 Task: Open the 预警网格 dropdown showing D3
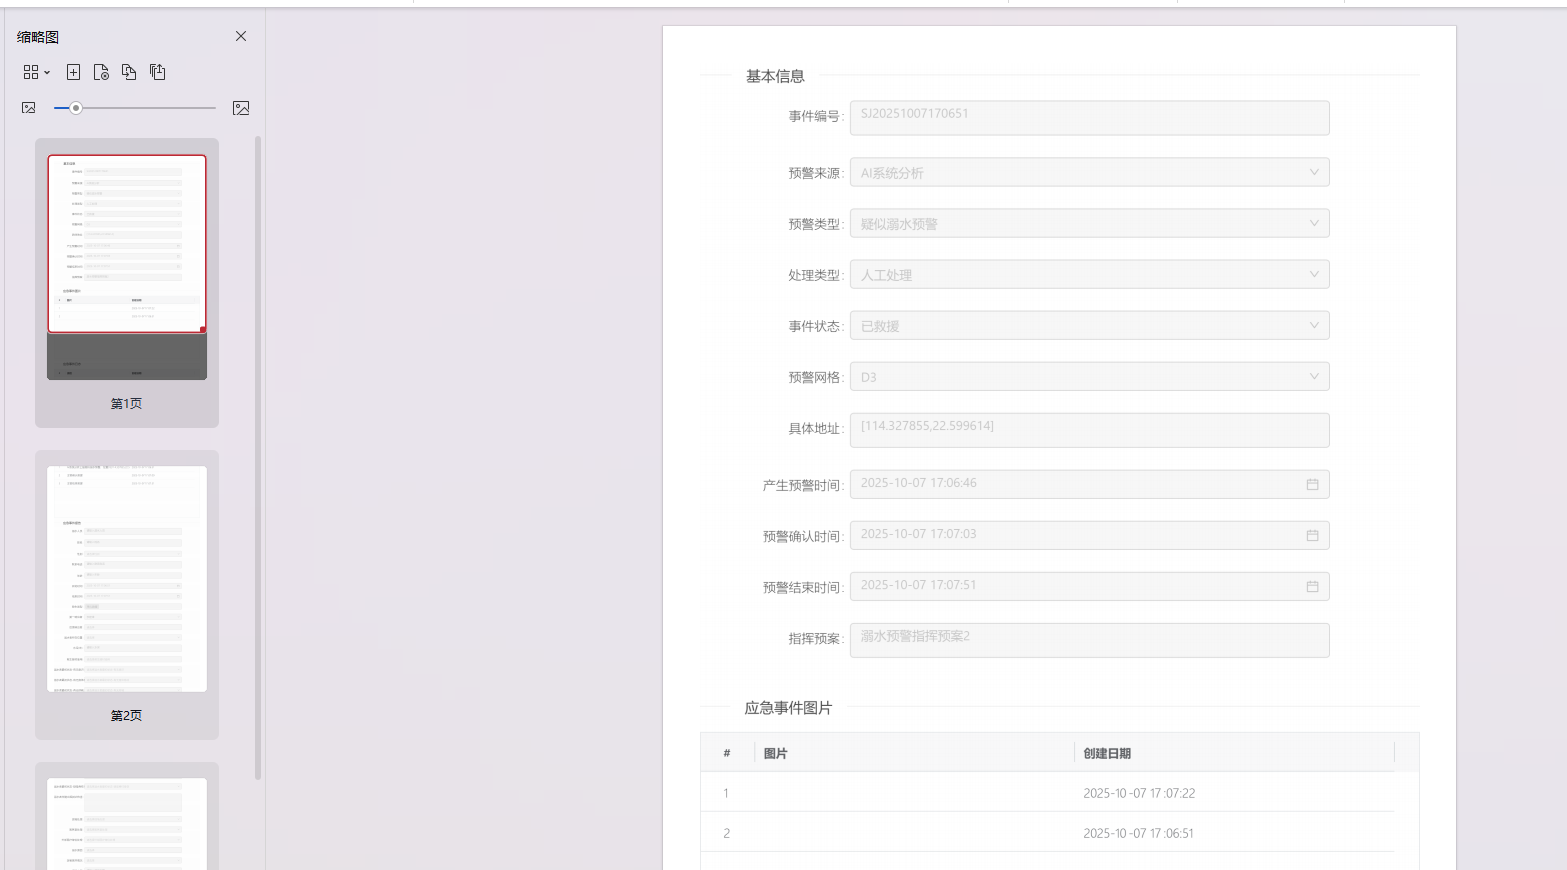[1089, 377]
